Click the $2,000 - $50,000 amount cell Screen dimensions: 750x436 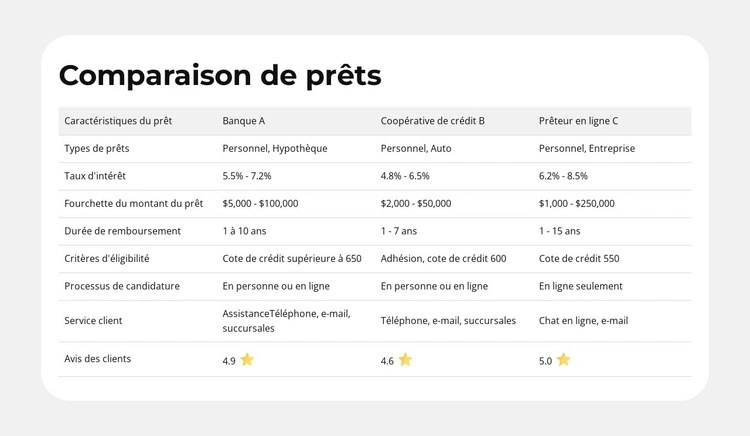(416, 204)
